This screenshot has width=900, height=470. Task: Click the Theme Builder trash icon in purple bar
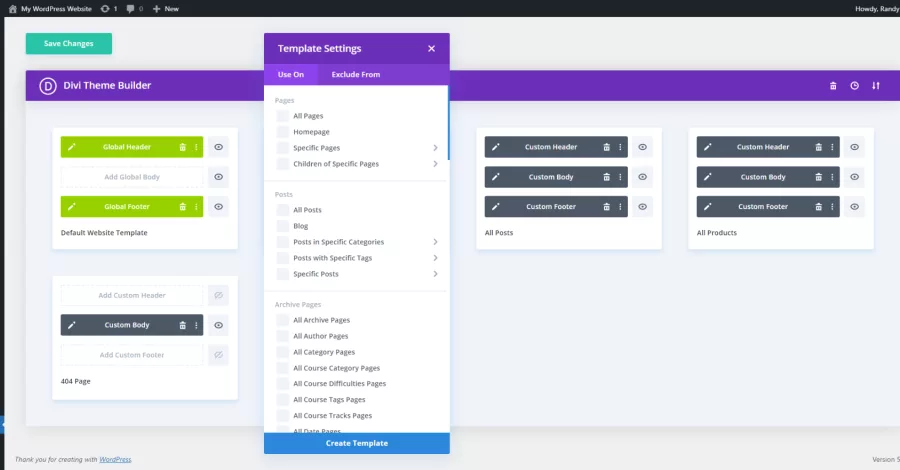(833, 86)
